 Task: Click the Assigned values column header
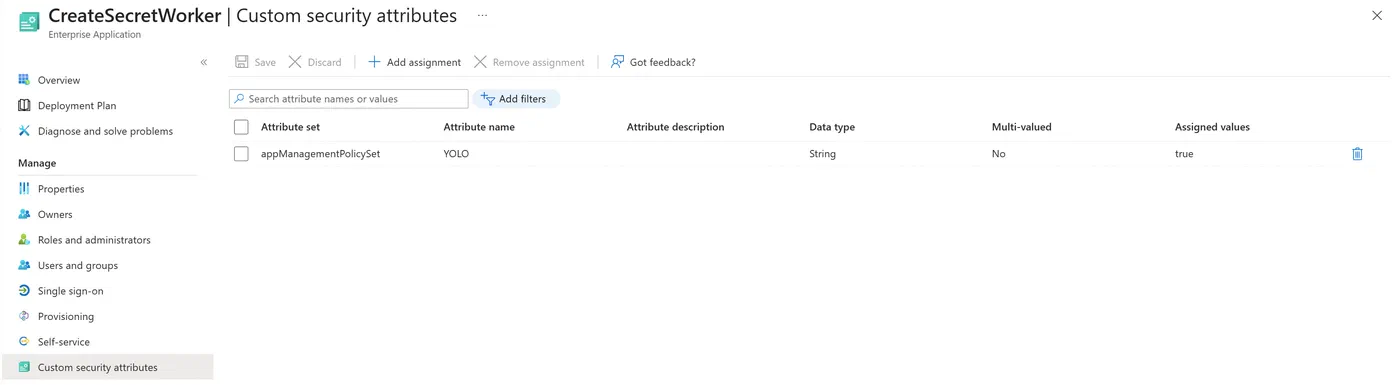coord(1212,127)
